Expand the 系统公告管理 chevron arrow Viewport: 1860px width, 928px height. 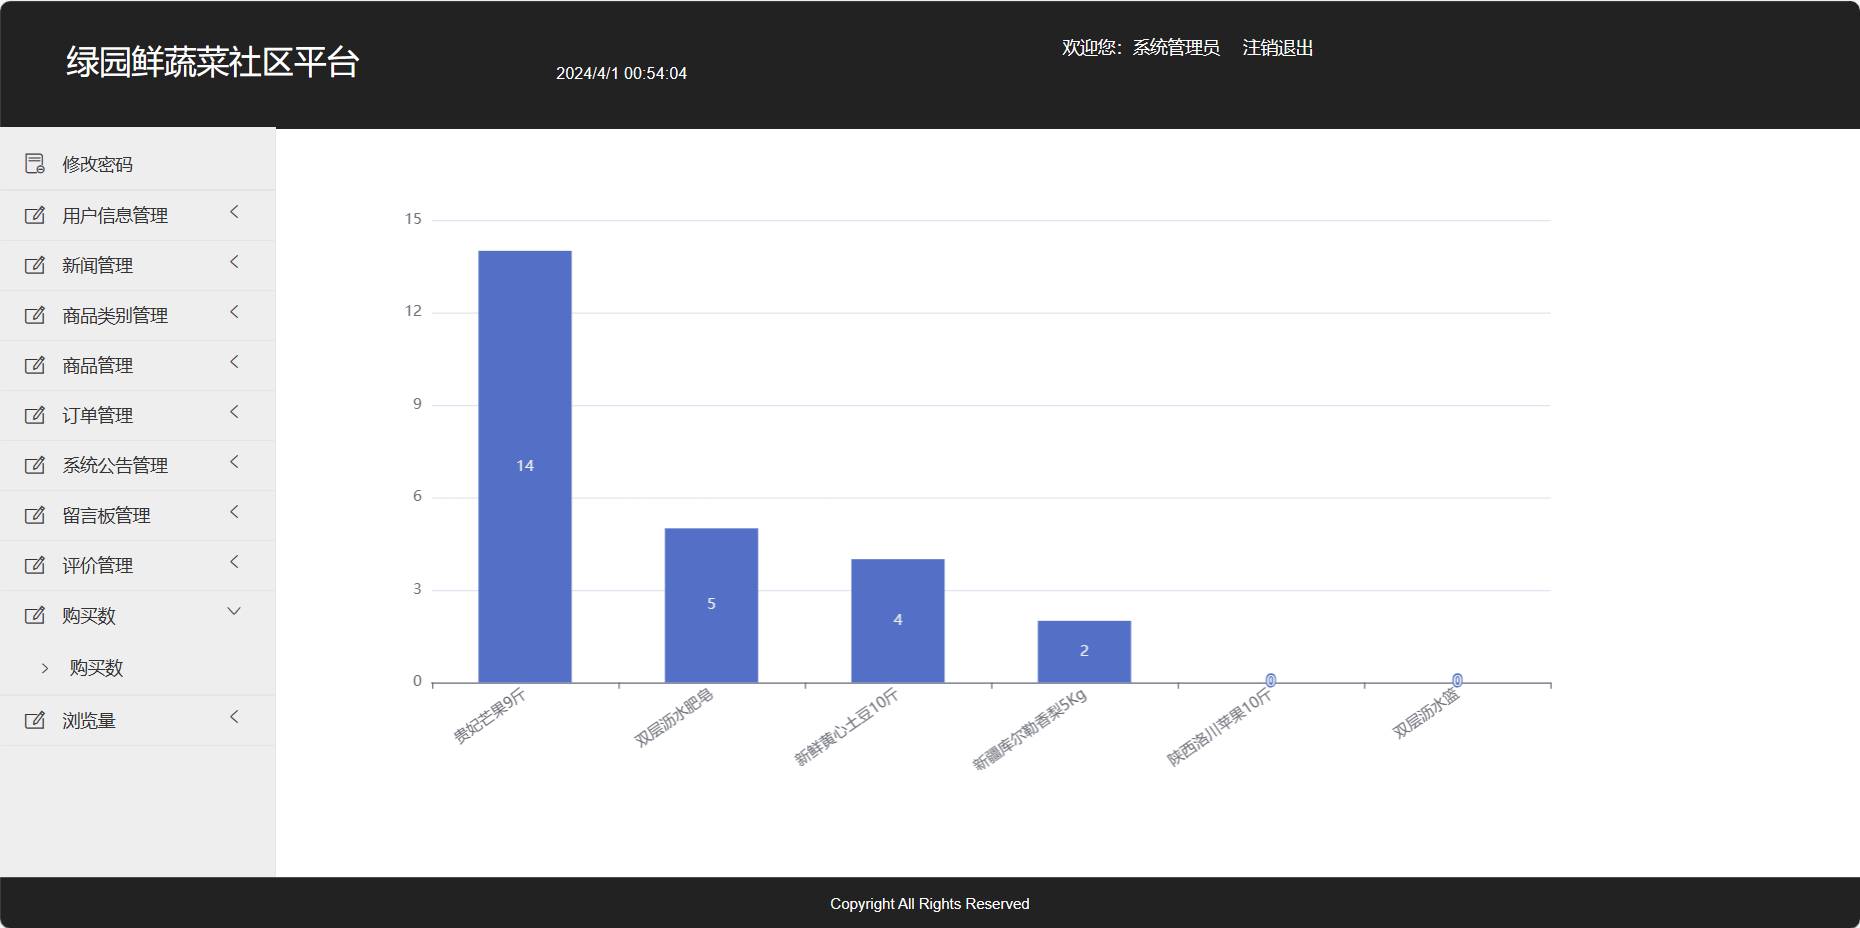(x=234, y=462)
